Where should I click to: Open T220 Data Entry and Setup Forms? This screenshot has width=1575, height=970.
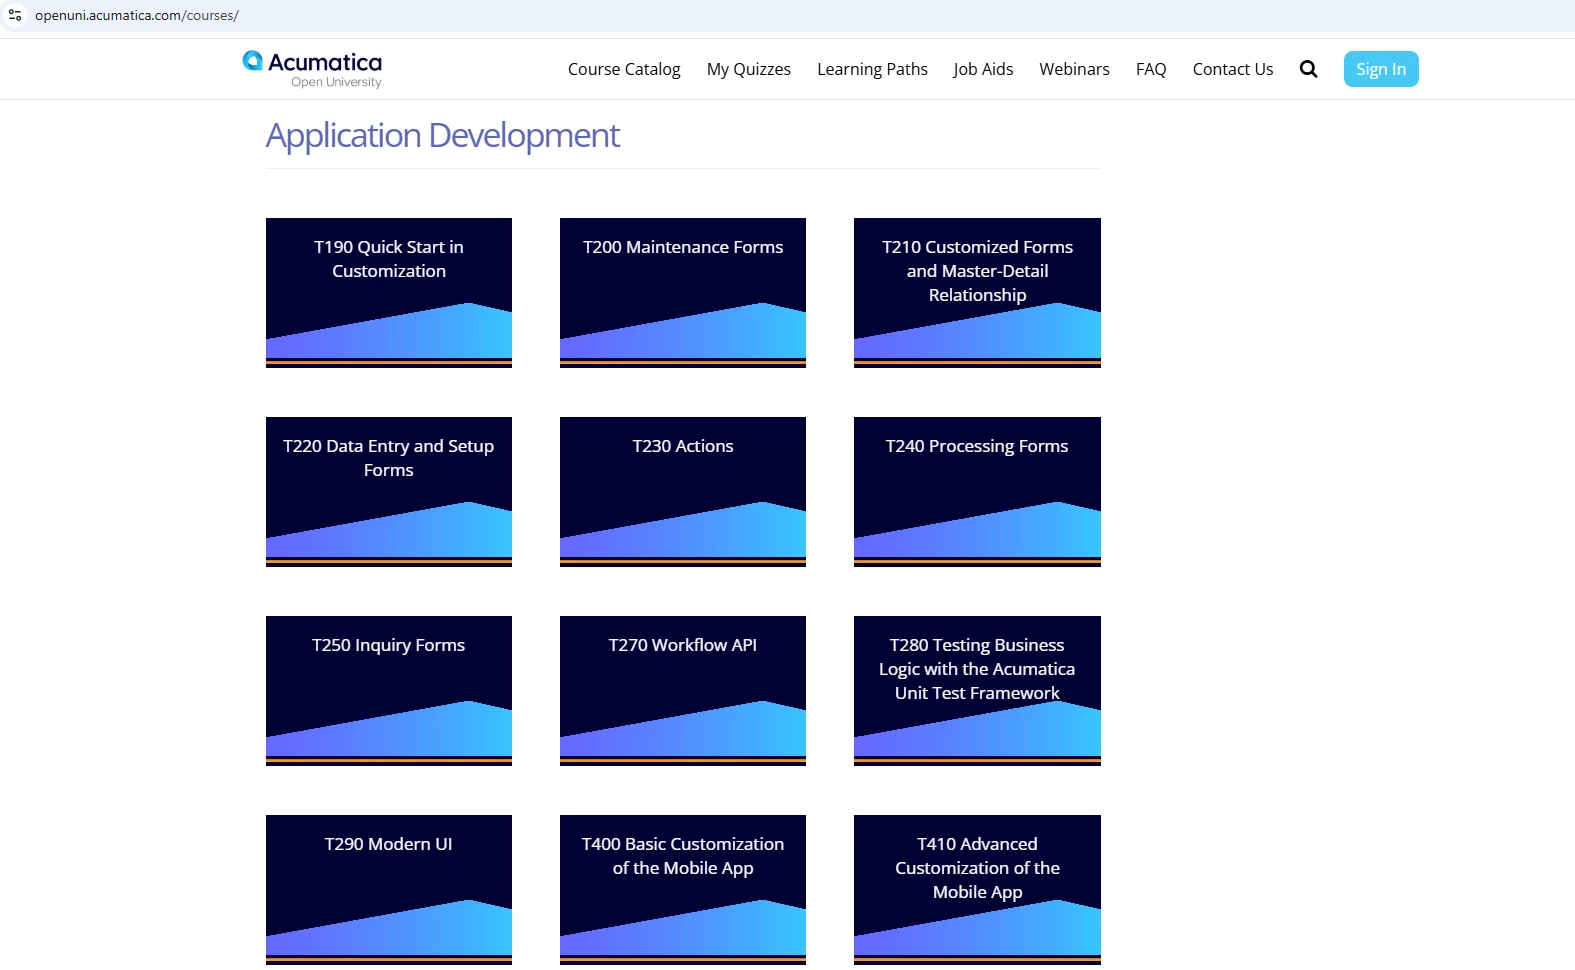(x=389, y=492)
